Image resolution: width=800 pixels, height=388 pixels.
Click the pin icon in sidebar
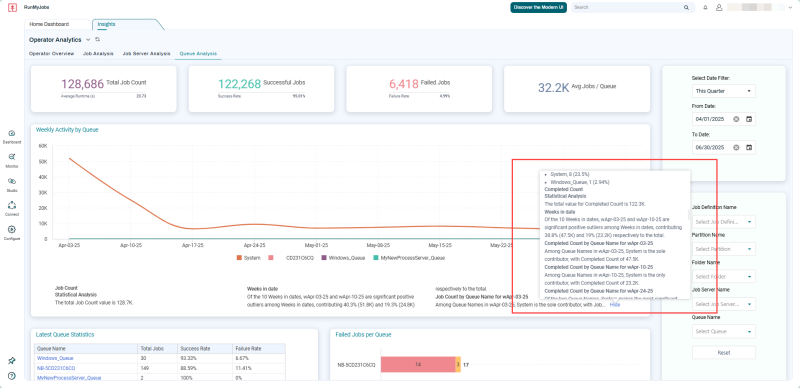tap(12, 360)
